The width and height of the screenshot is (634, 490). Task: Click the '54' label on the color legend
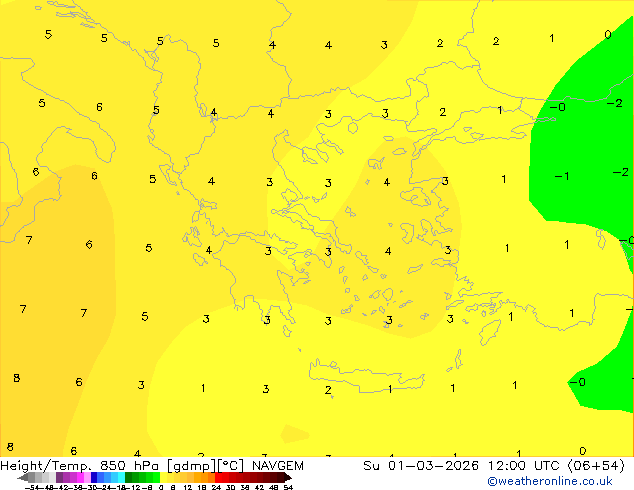(288, 487)
